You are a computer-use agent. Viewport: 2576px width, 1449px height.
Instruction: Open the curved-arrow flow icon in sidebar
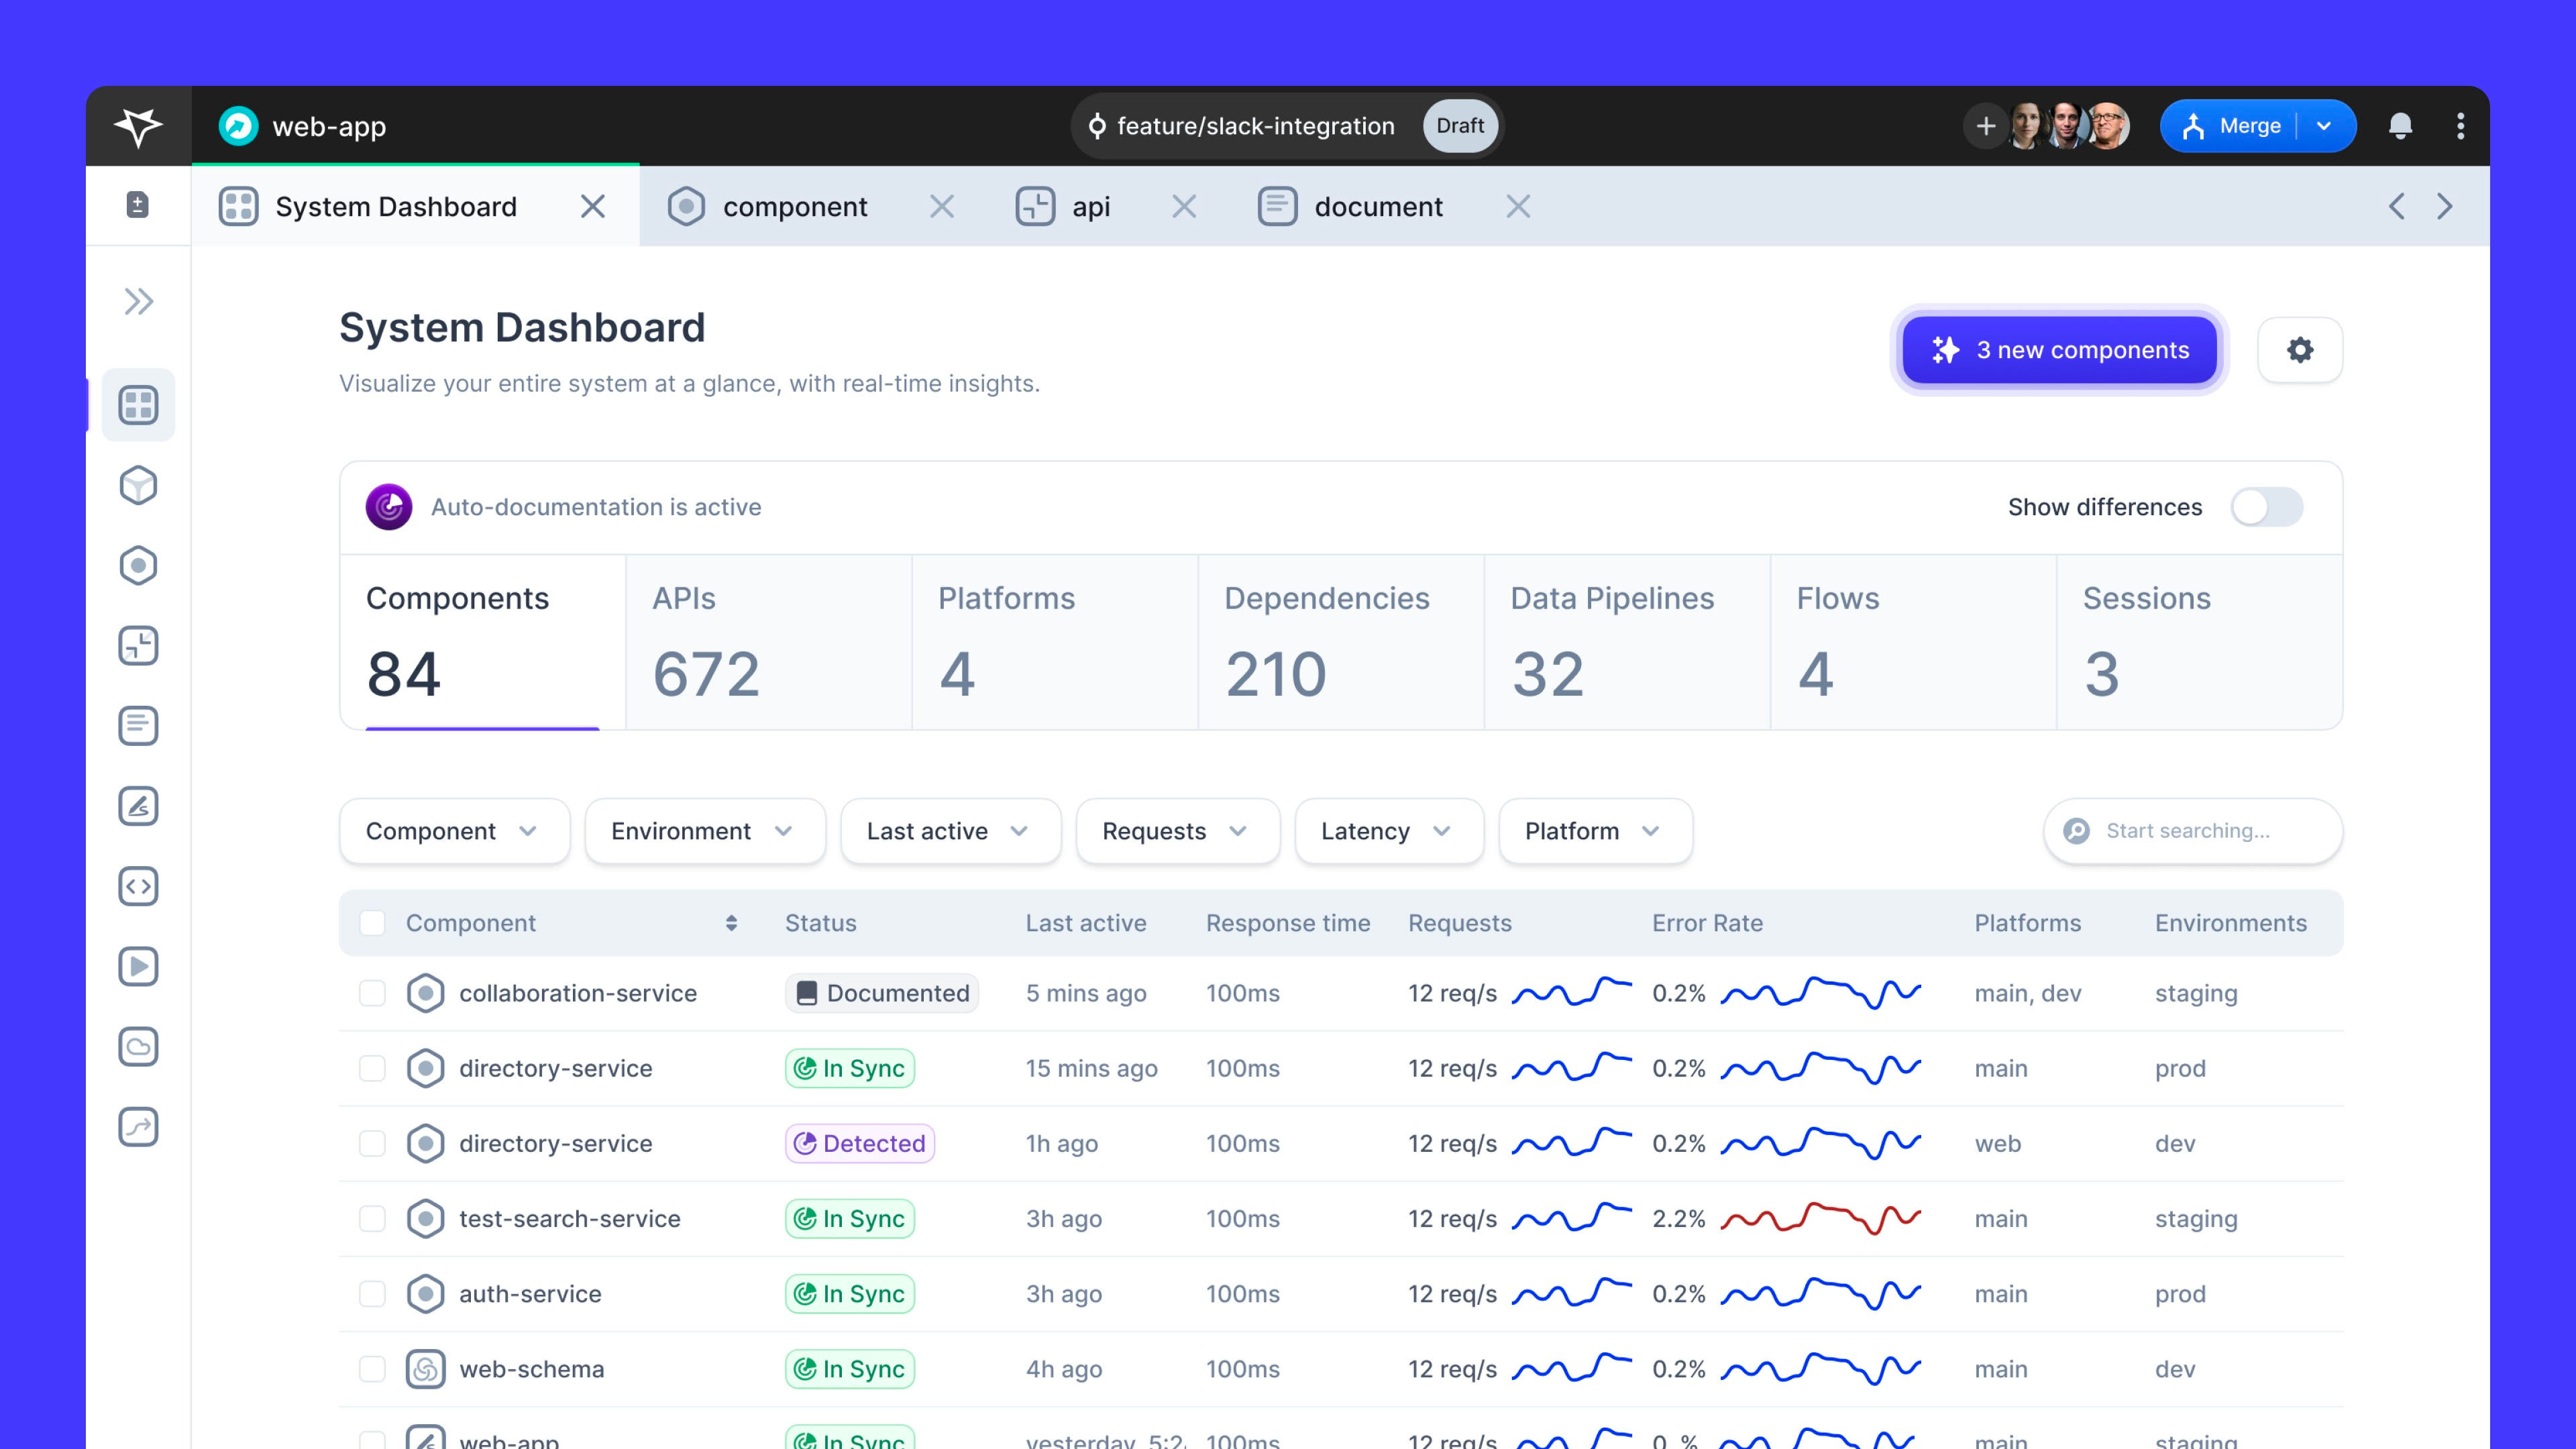pyautogui.click(x=138, y=1127)
